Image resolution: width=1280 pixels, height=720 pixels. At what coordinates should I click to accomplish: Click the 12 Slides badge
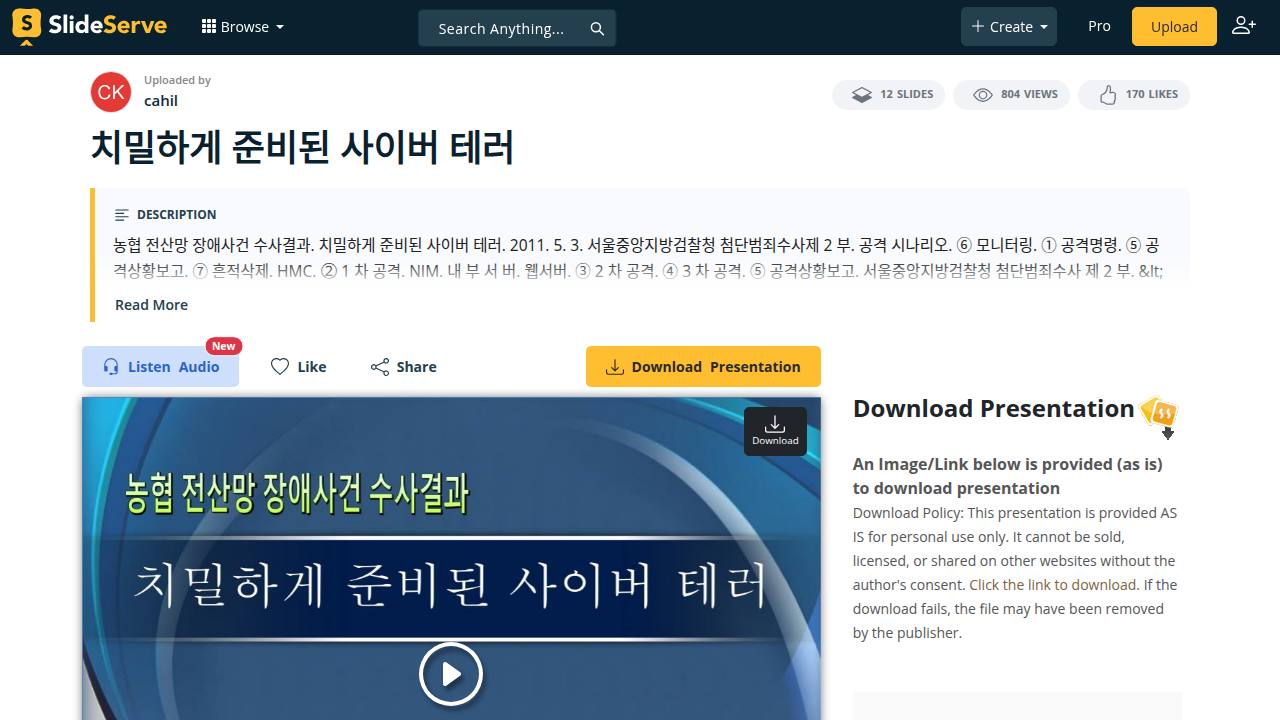[888, 95]
